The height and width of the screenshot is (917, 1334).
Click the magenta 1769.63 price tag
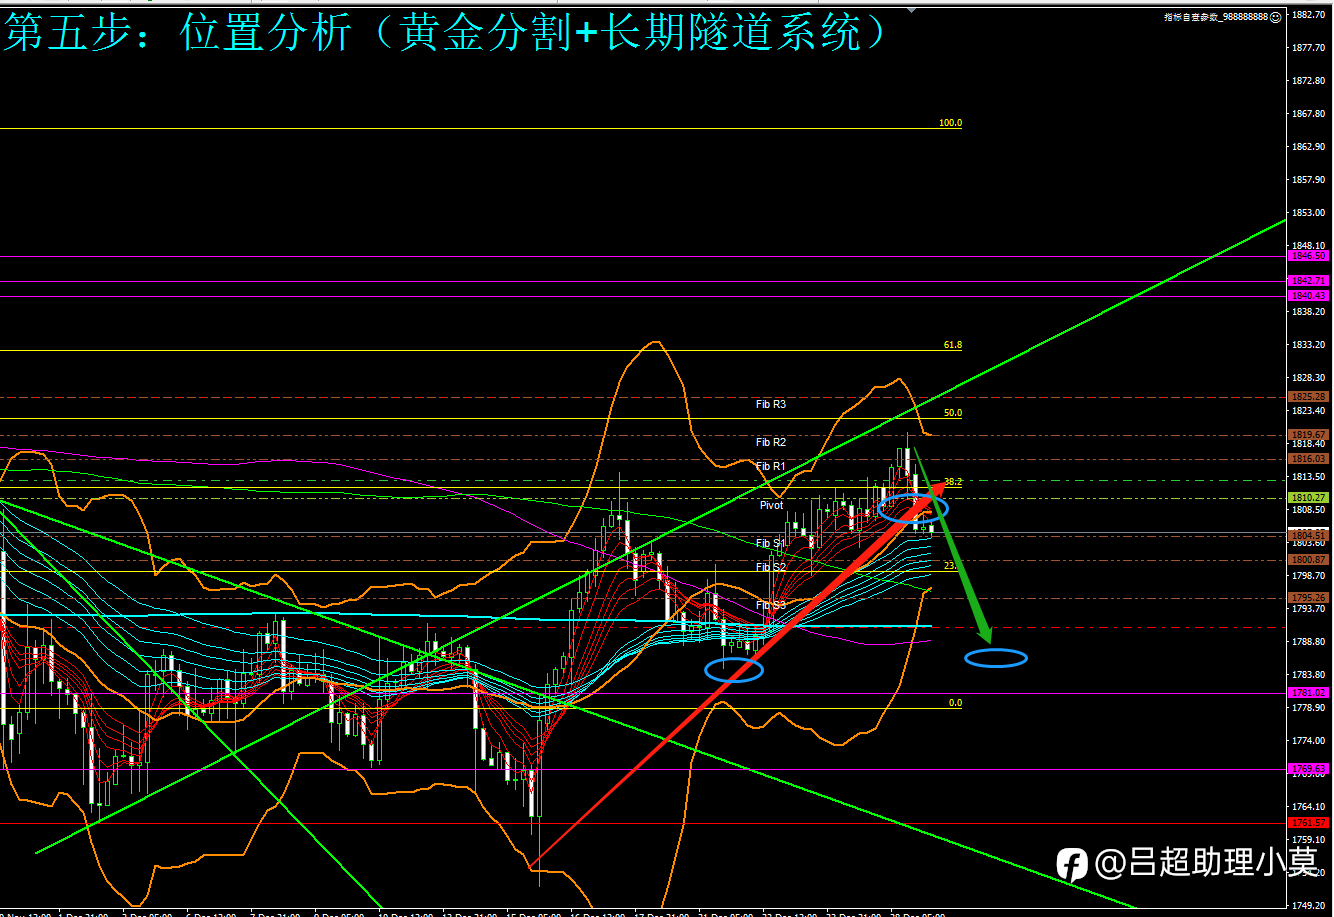pyautogui.click(x=1310, y=769)
